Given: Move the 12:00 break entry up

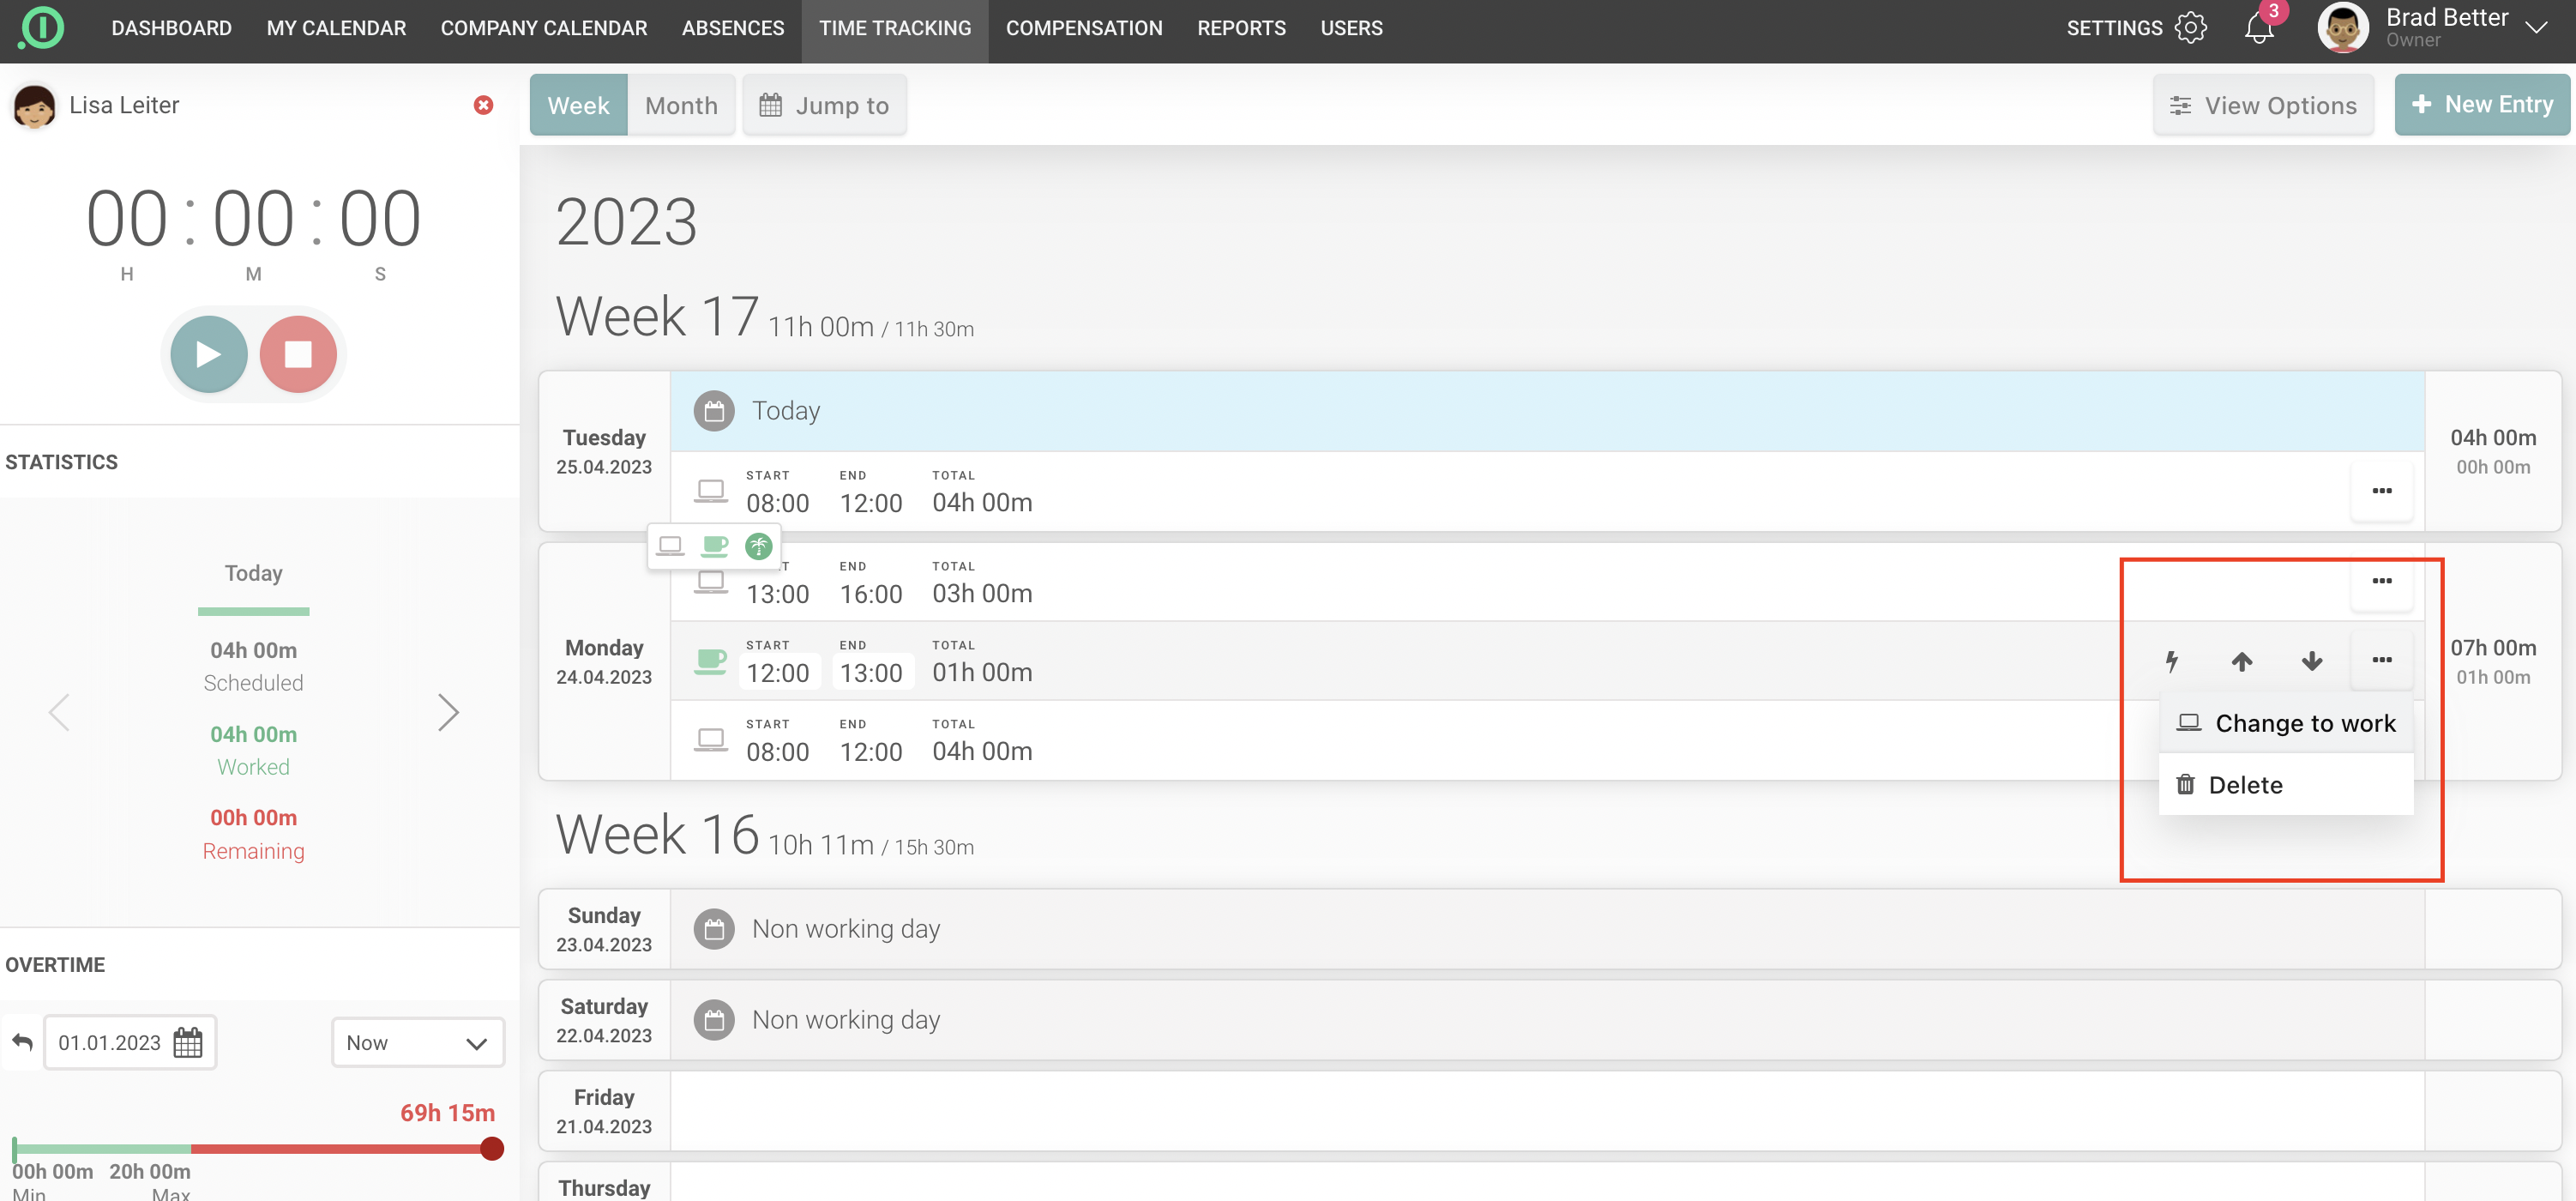Looking at the screenshot, I should click(2241, 660).
